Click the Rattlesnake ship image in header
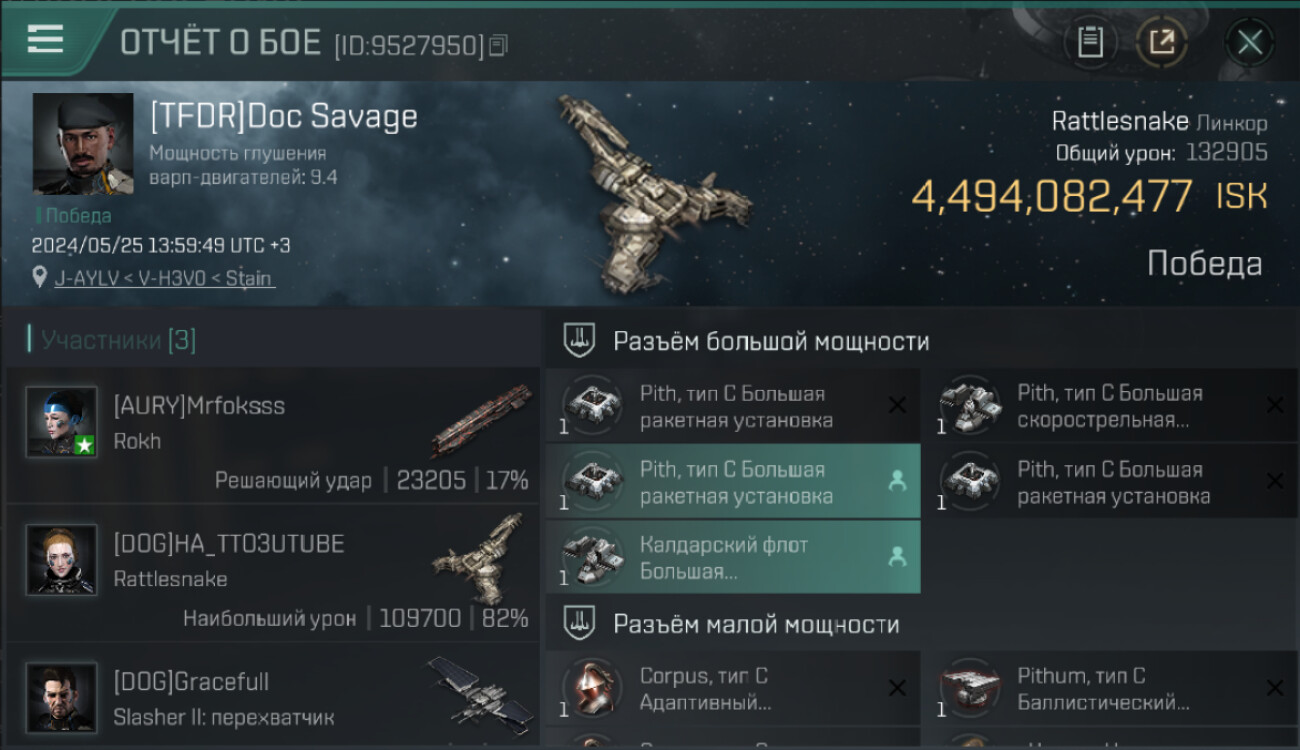Image resolution: width=1300 pixels, height=750 pixels. [x=652, y=191]
